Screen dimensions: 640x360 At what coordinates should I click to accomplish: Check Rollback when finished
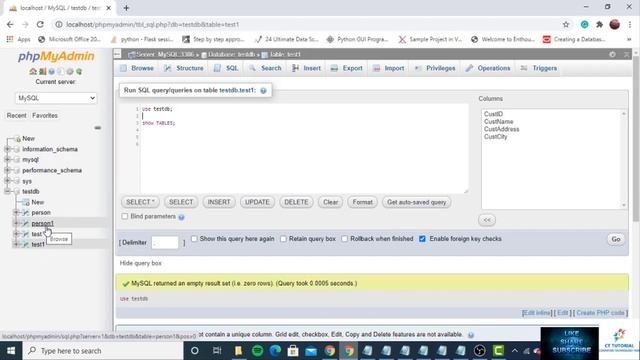coord(344,239)
